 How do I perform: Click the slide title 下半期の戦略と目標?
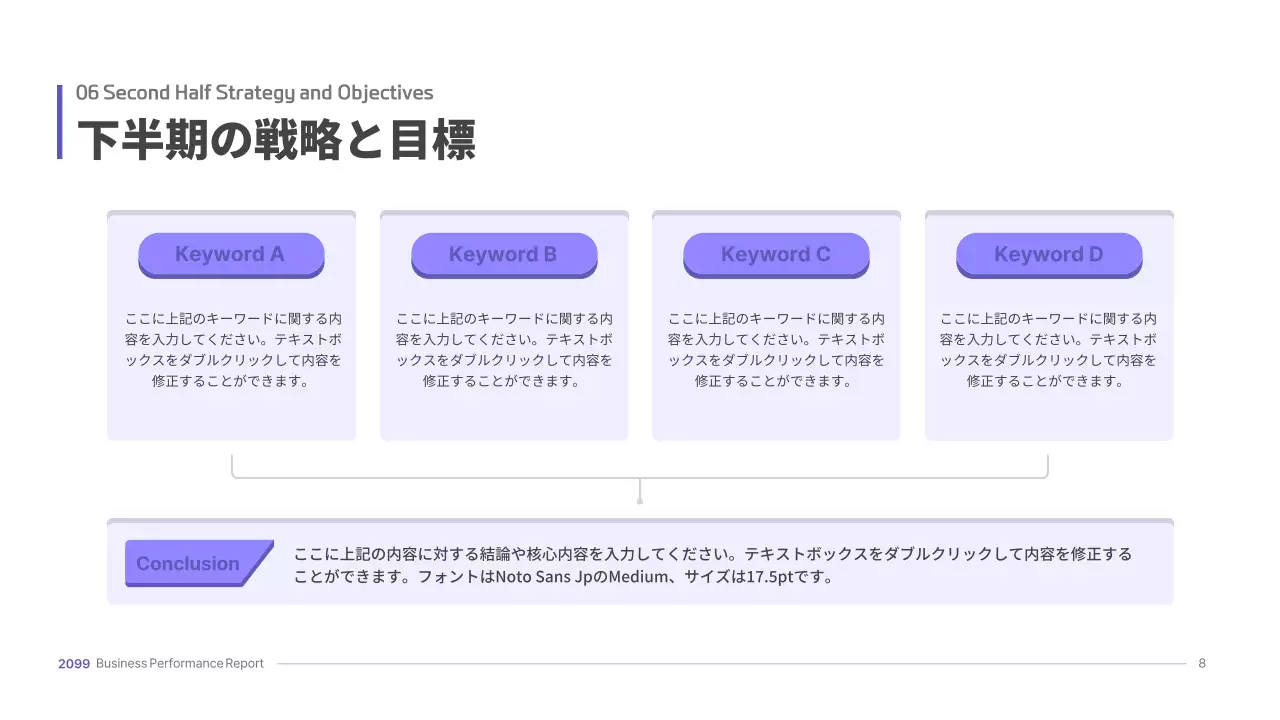278,140
